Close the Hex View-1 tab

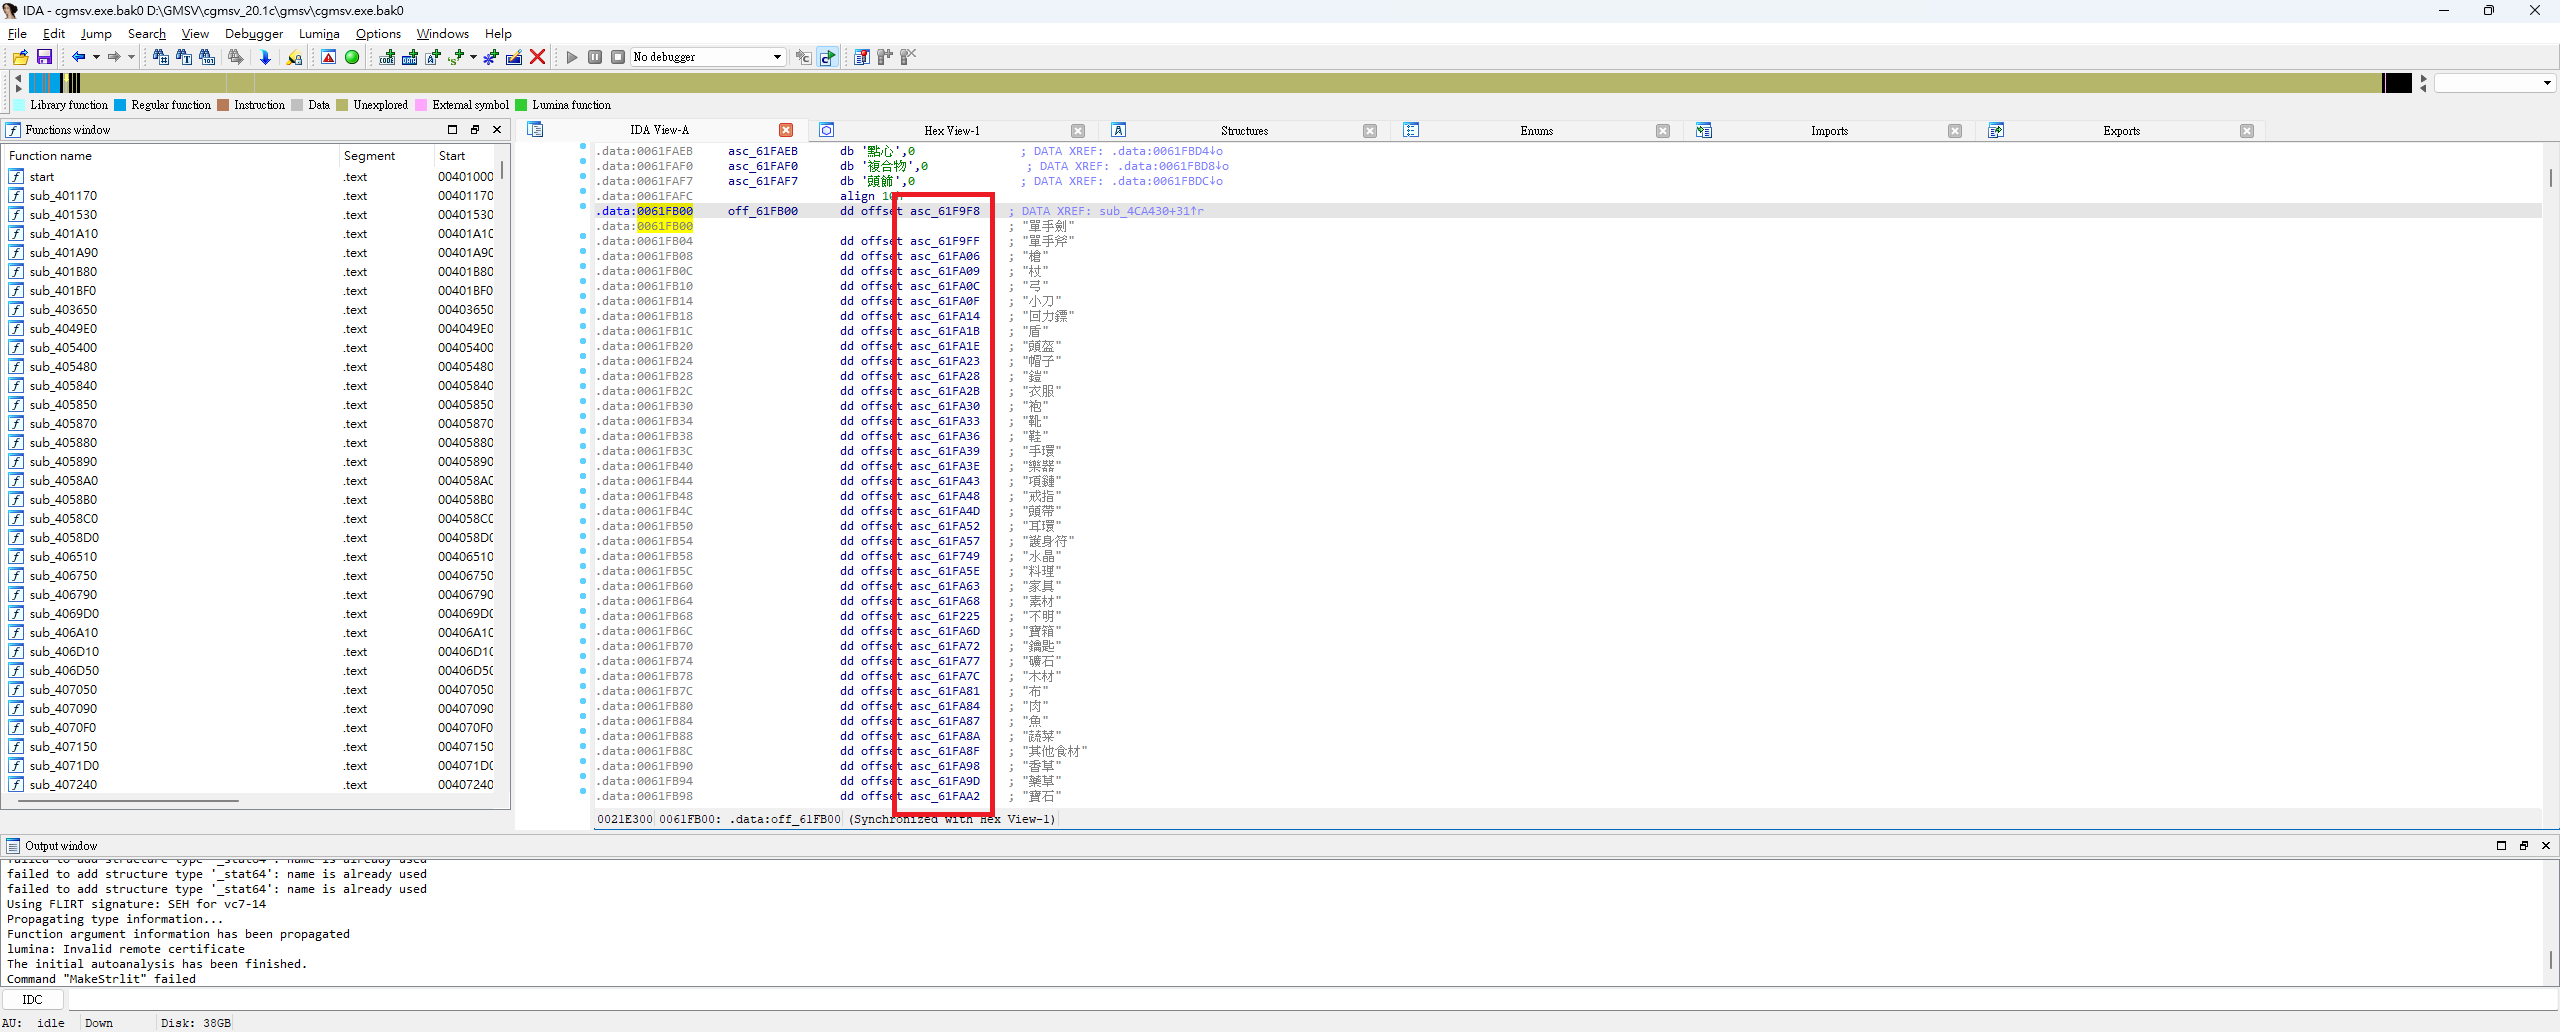point(1078,131)
